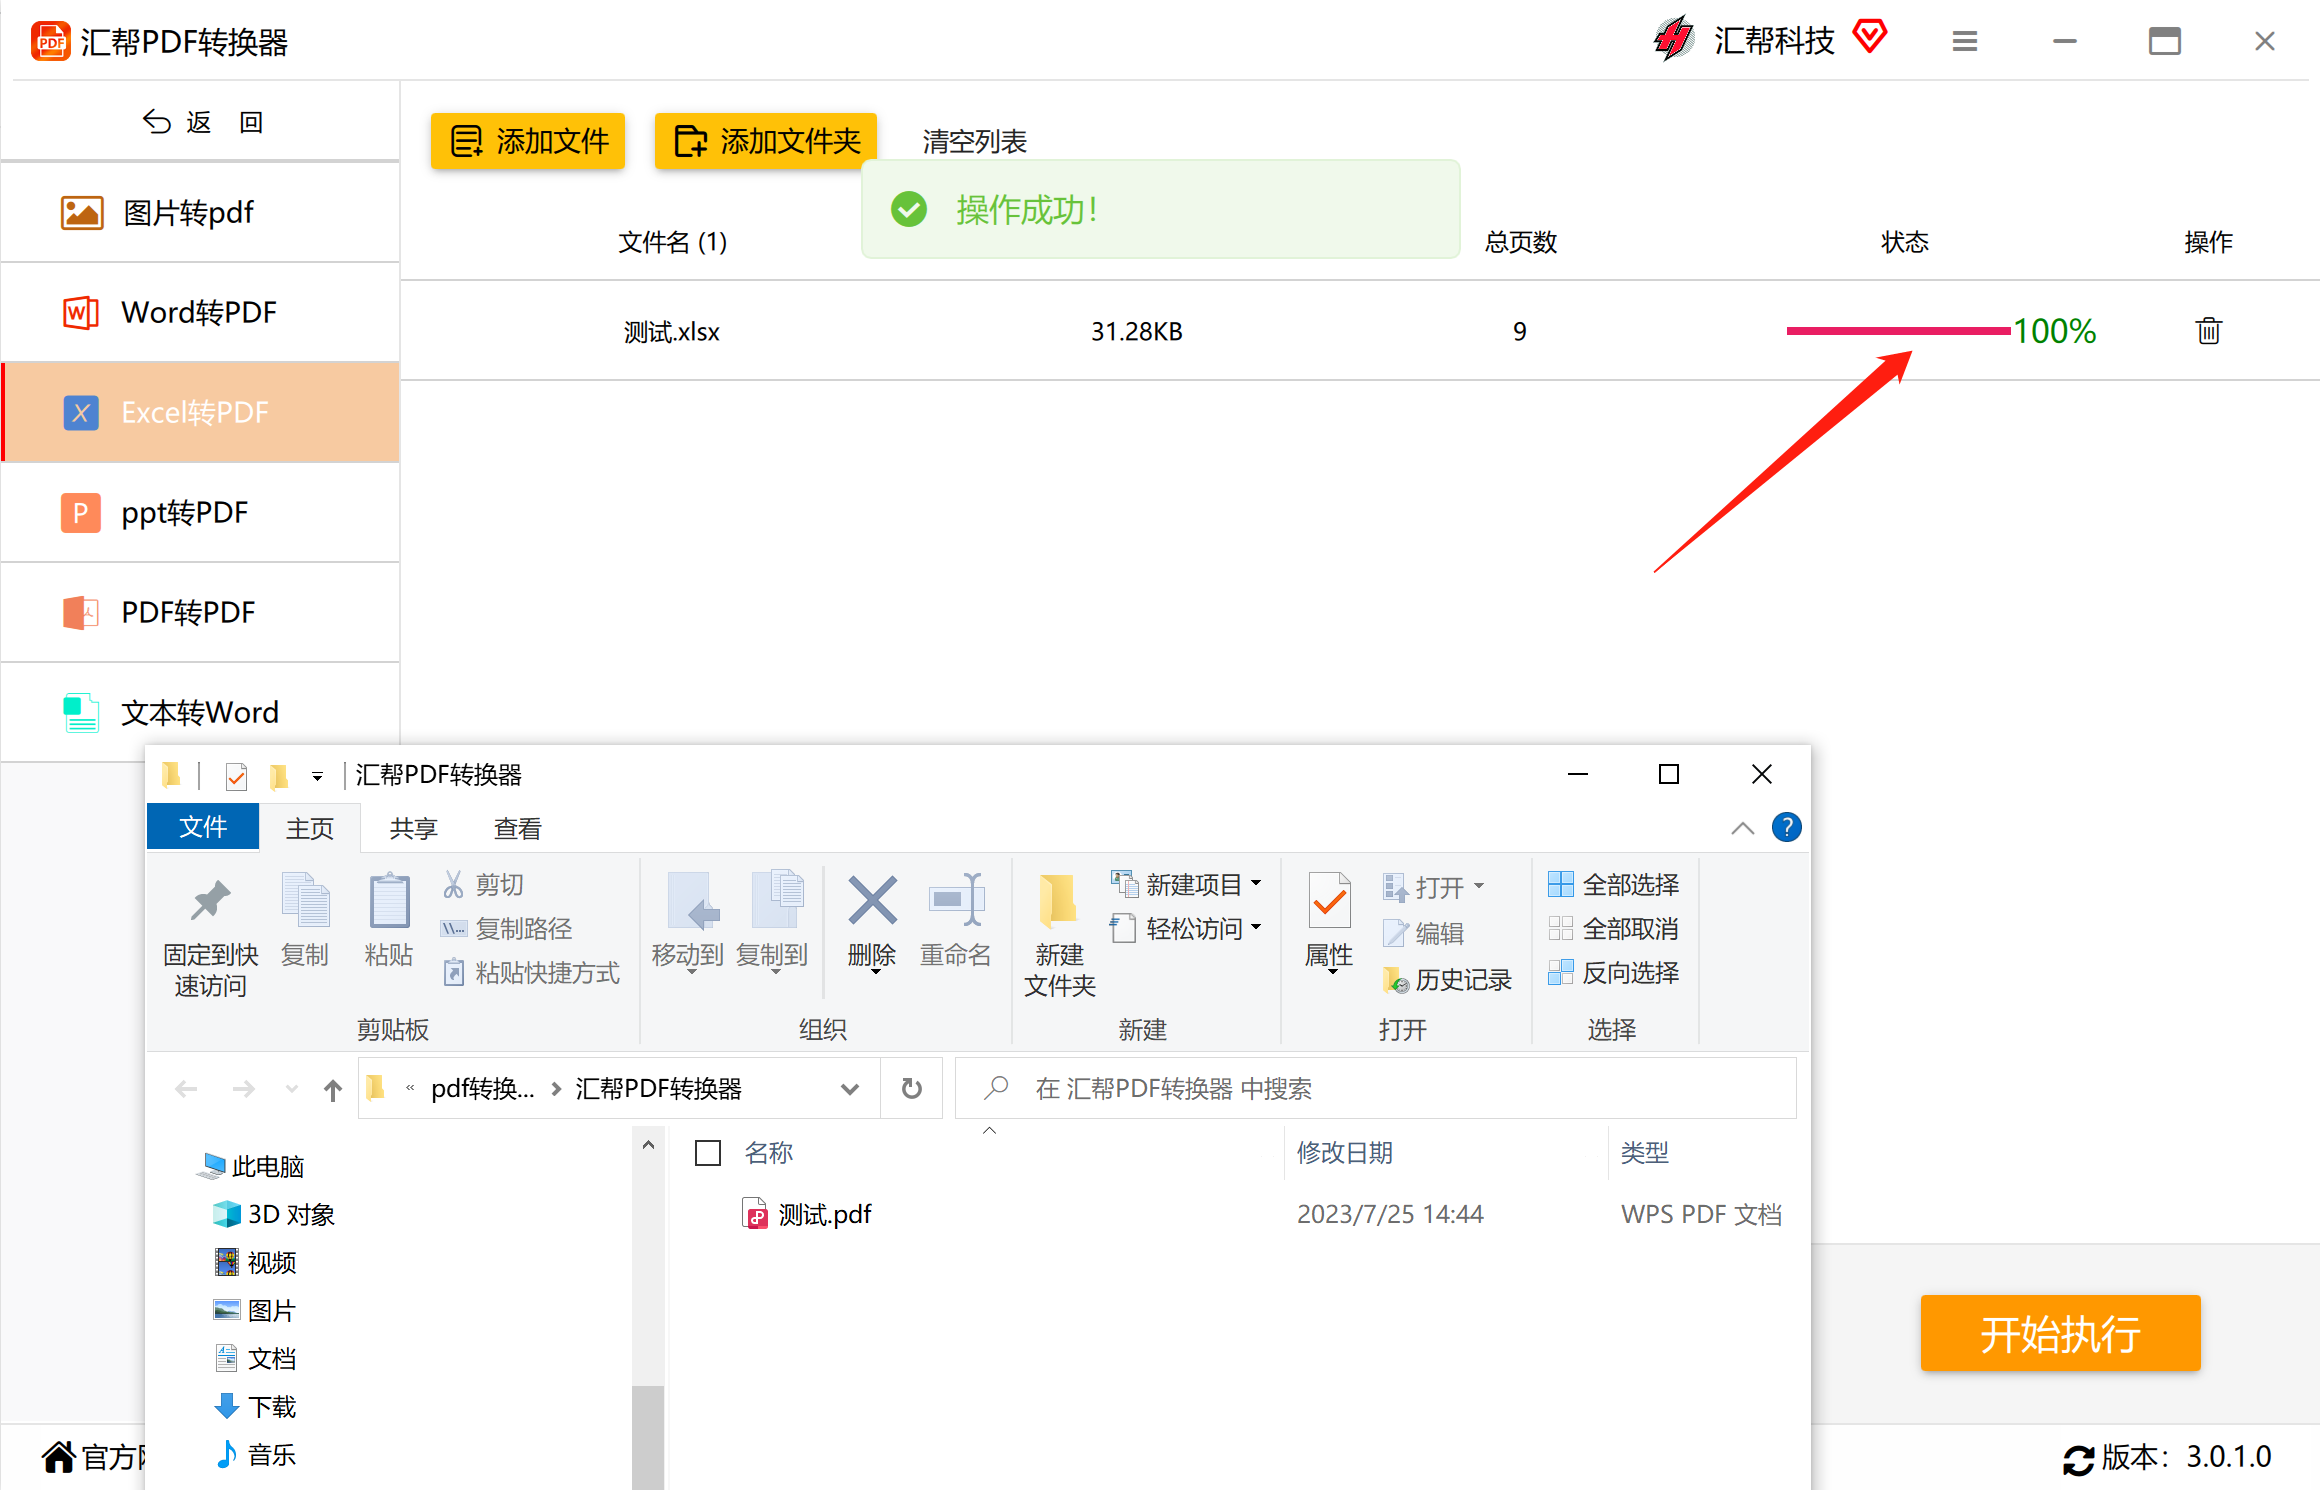Click the 添加文件 button
The width and height of the screenshot is (2320, 1490).
528,141
